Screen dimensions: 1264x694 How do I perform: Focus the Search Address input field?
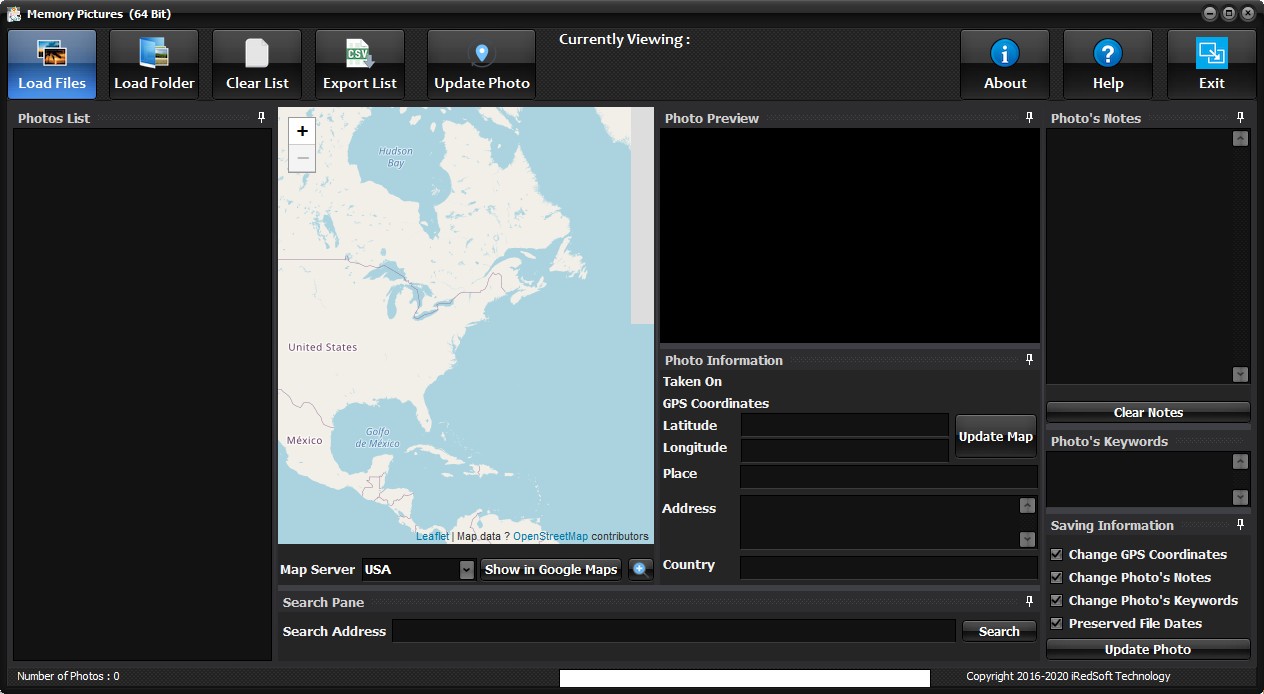coord(673,631)
